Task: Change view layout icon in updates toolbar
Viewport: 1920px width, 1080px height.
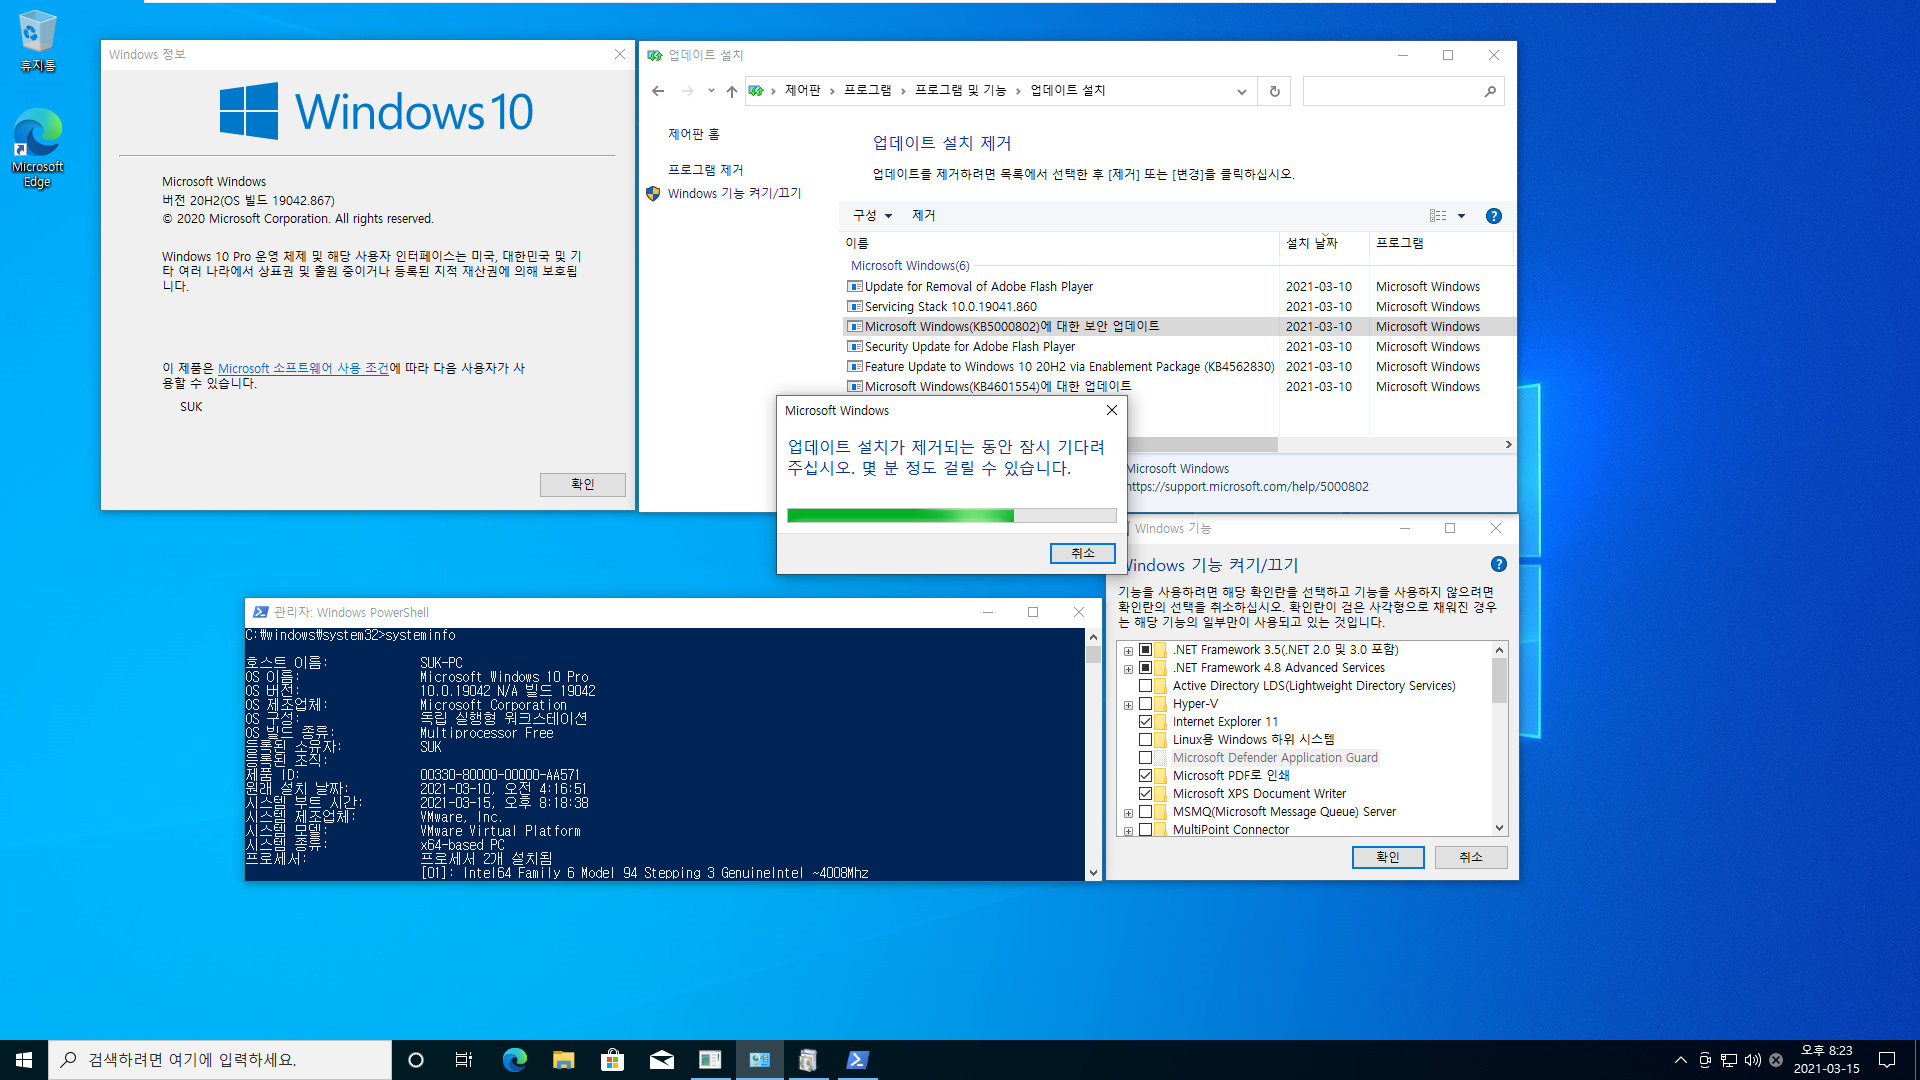Action: (x=1438, y=216)
